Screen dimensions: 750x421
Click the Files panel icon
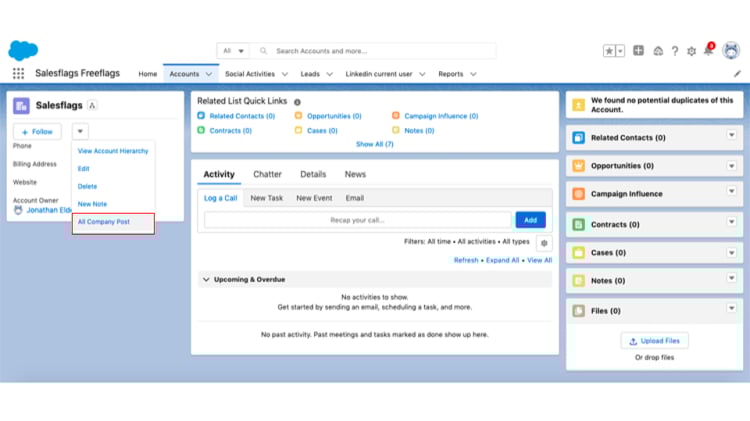click(578, 311)
